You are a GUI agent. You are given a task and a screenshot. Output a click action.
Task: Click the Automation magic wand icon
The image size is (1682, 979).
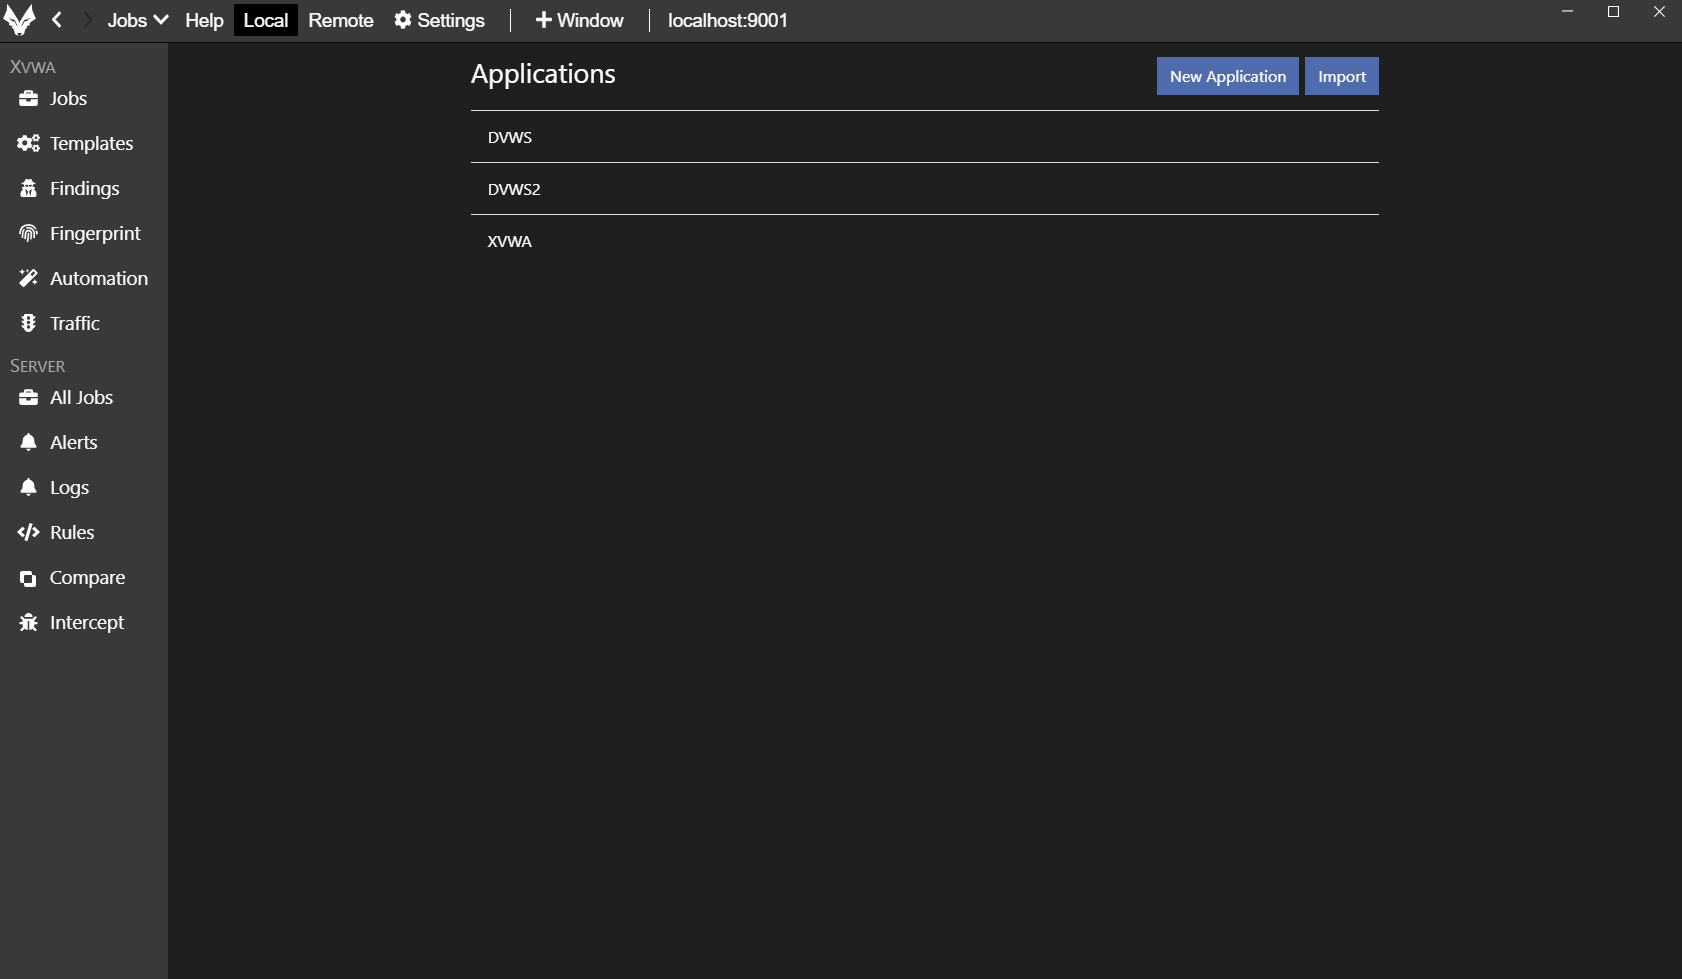[28, 278]
